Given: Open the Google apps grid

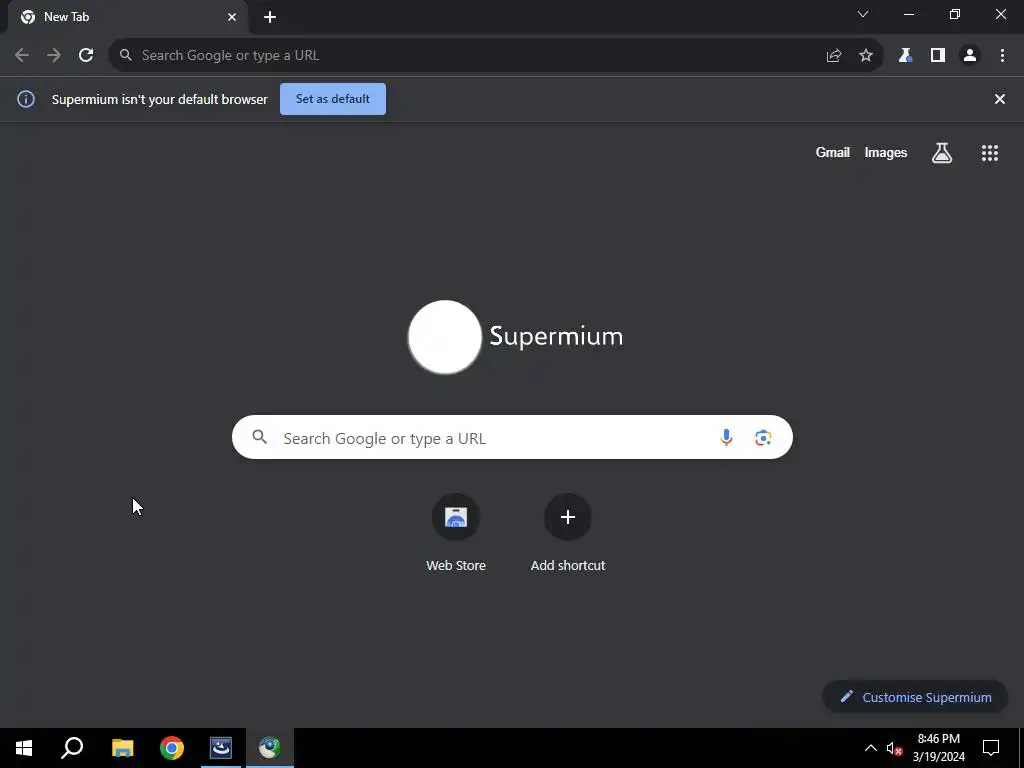Looking at the screenshot, I should [990, 153].
